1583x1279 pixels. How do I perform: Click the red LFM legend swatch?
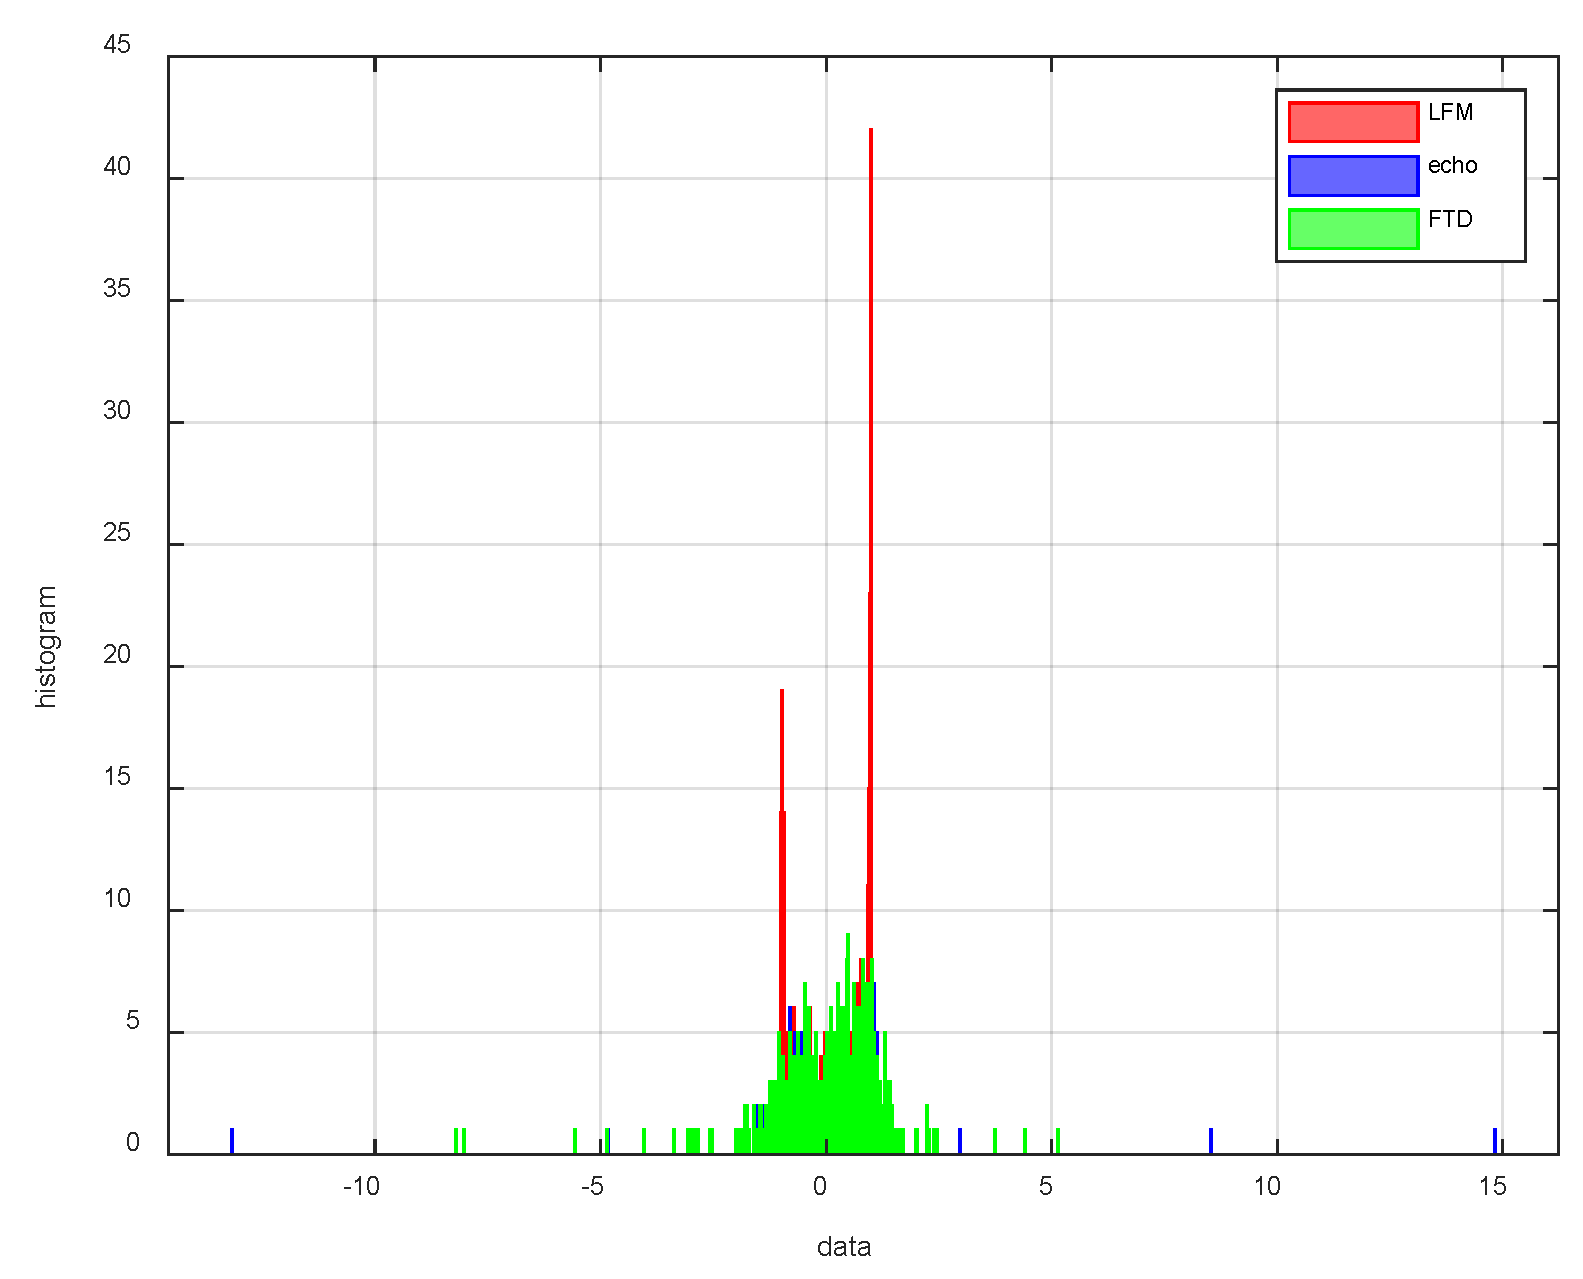(1352, 122)
